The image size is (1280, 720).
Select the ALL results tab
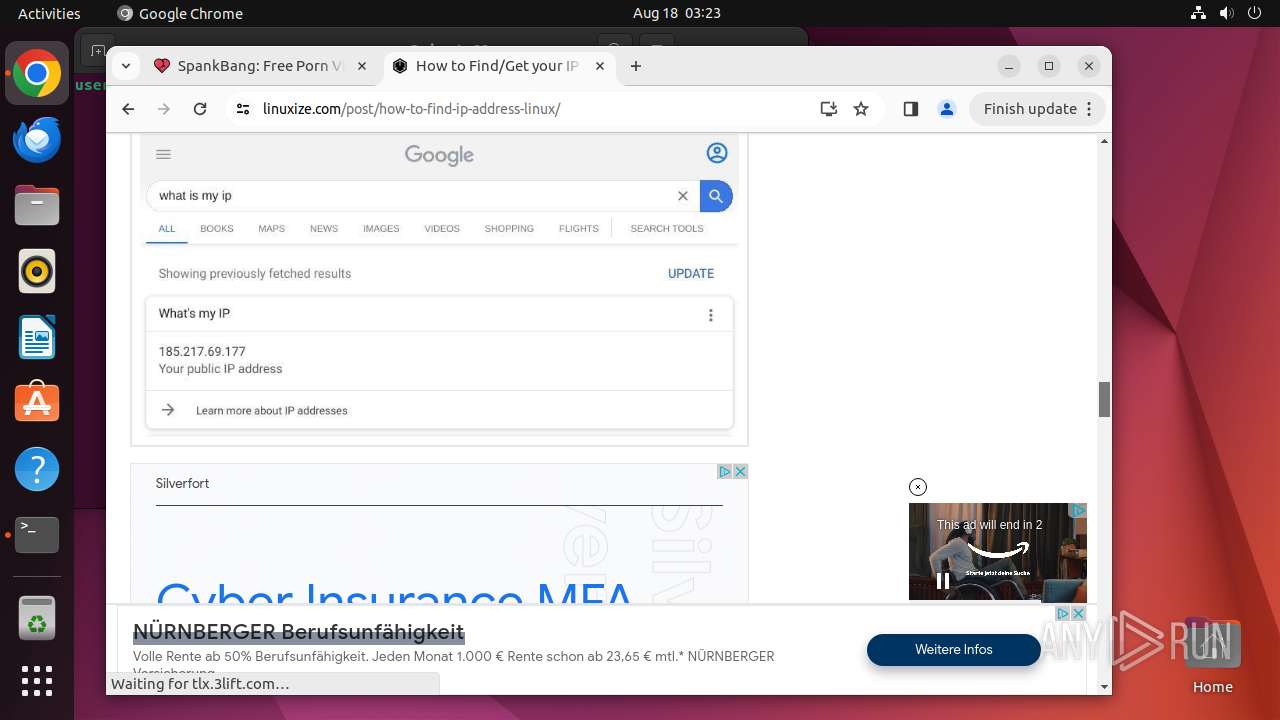[167, 229]
